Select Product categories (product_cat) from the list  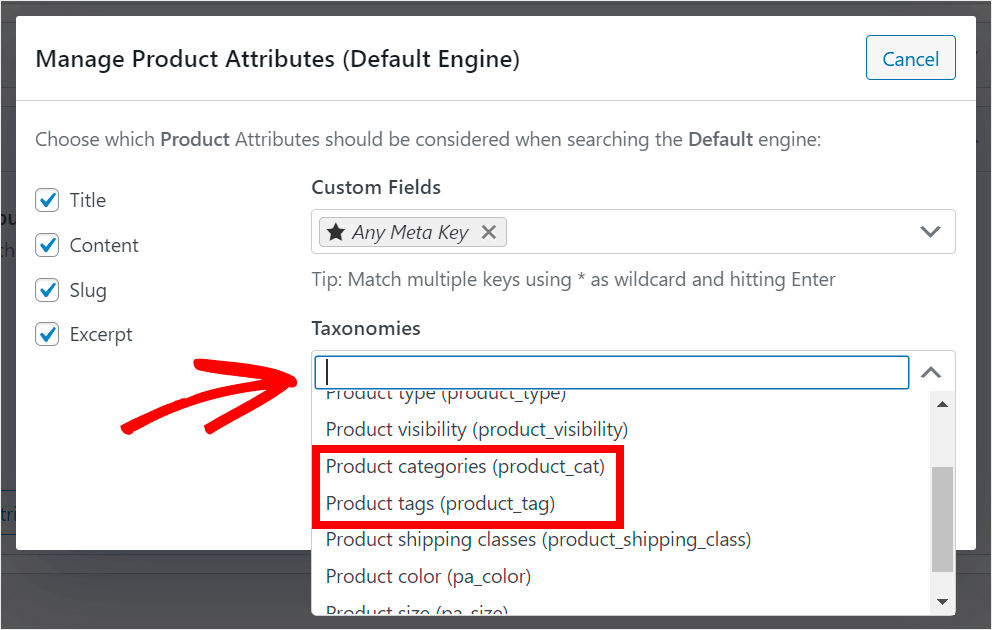464,466
